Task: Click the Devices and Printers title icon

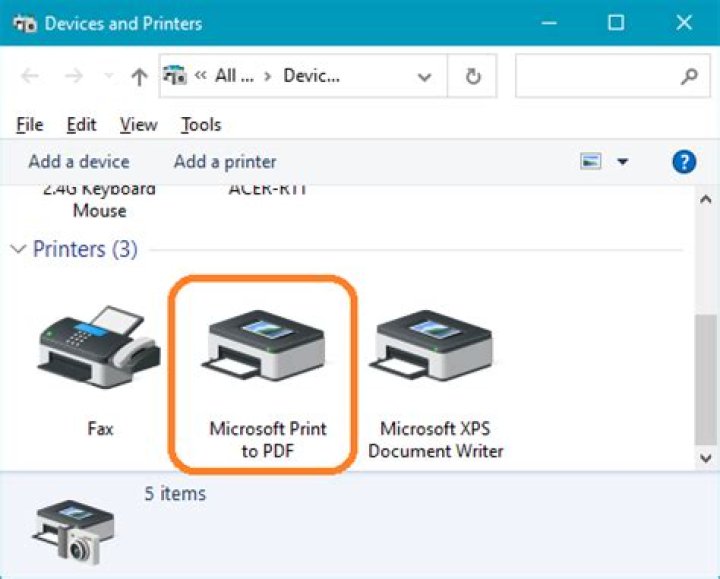Action: (25, 23)
